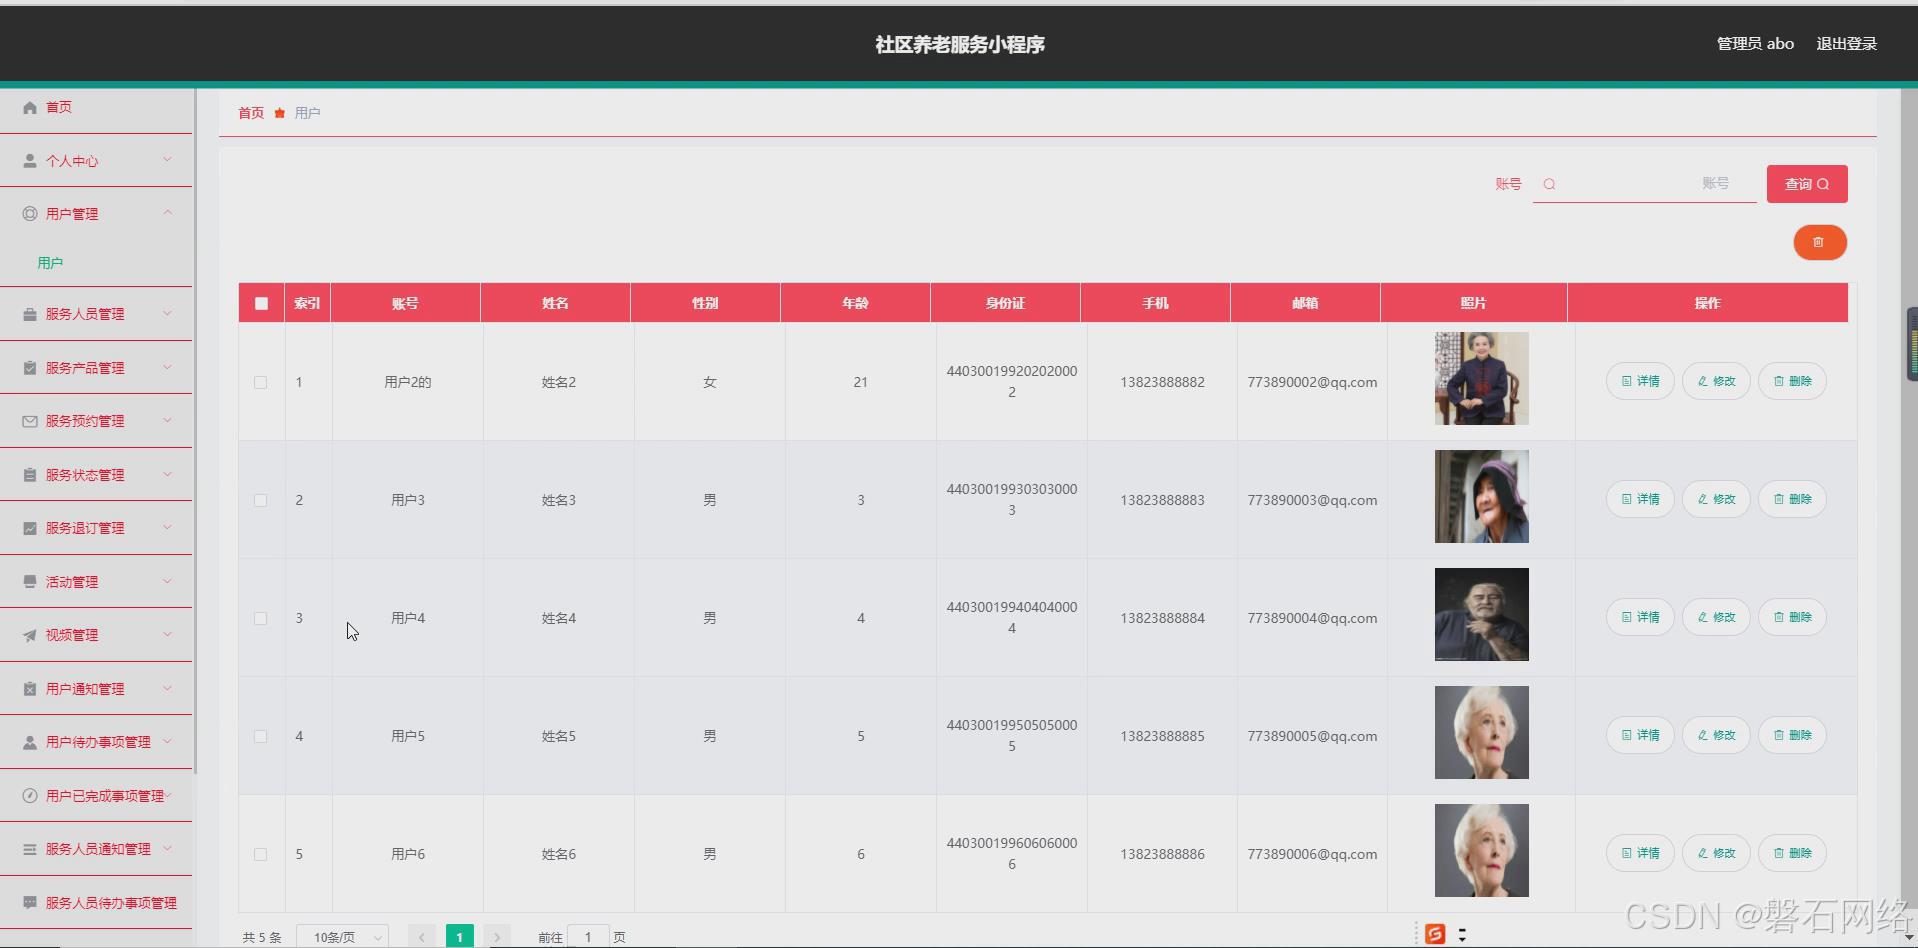The height and width of the screenshot is (948, 1918).
Task: Open the 首页 sidebar menu item
Action: click(96, 107)
